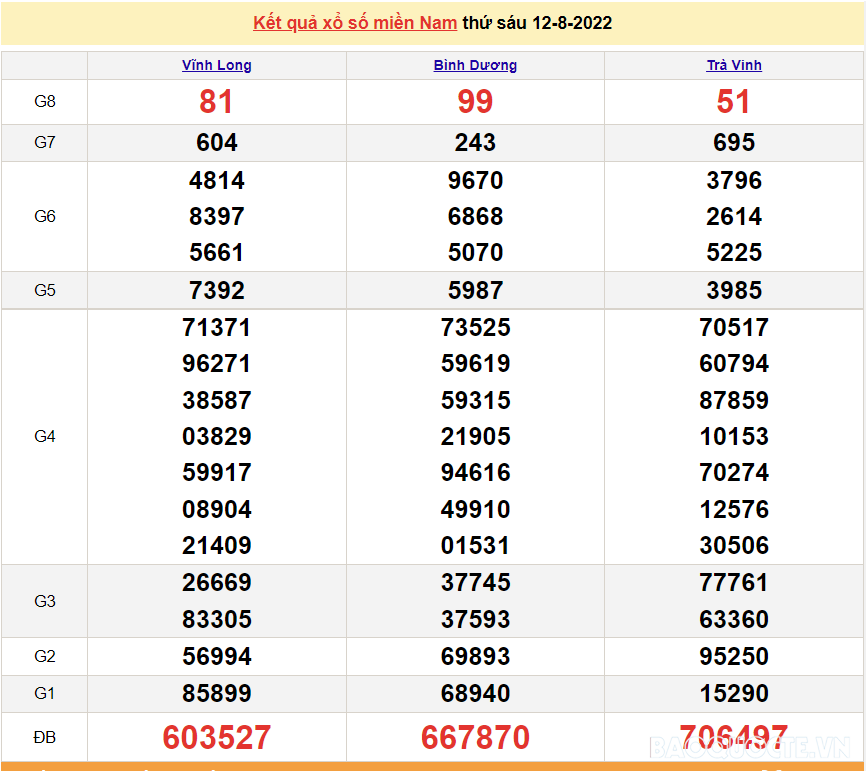Image resolution: width=866 pixels, height=771 pixels.
Task: Click the G2 result 69893
Action: click(x=475, y=657)
